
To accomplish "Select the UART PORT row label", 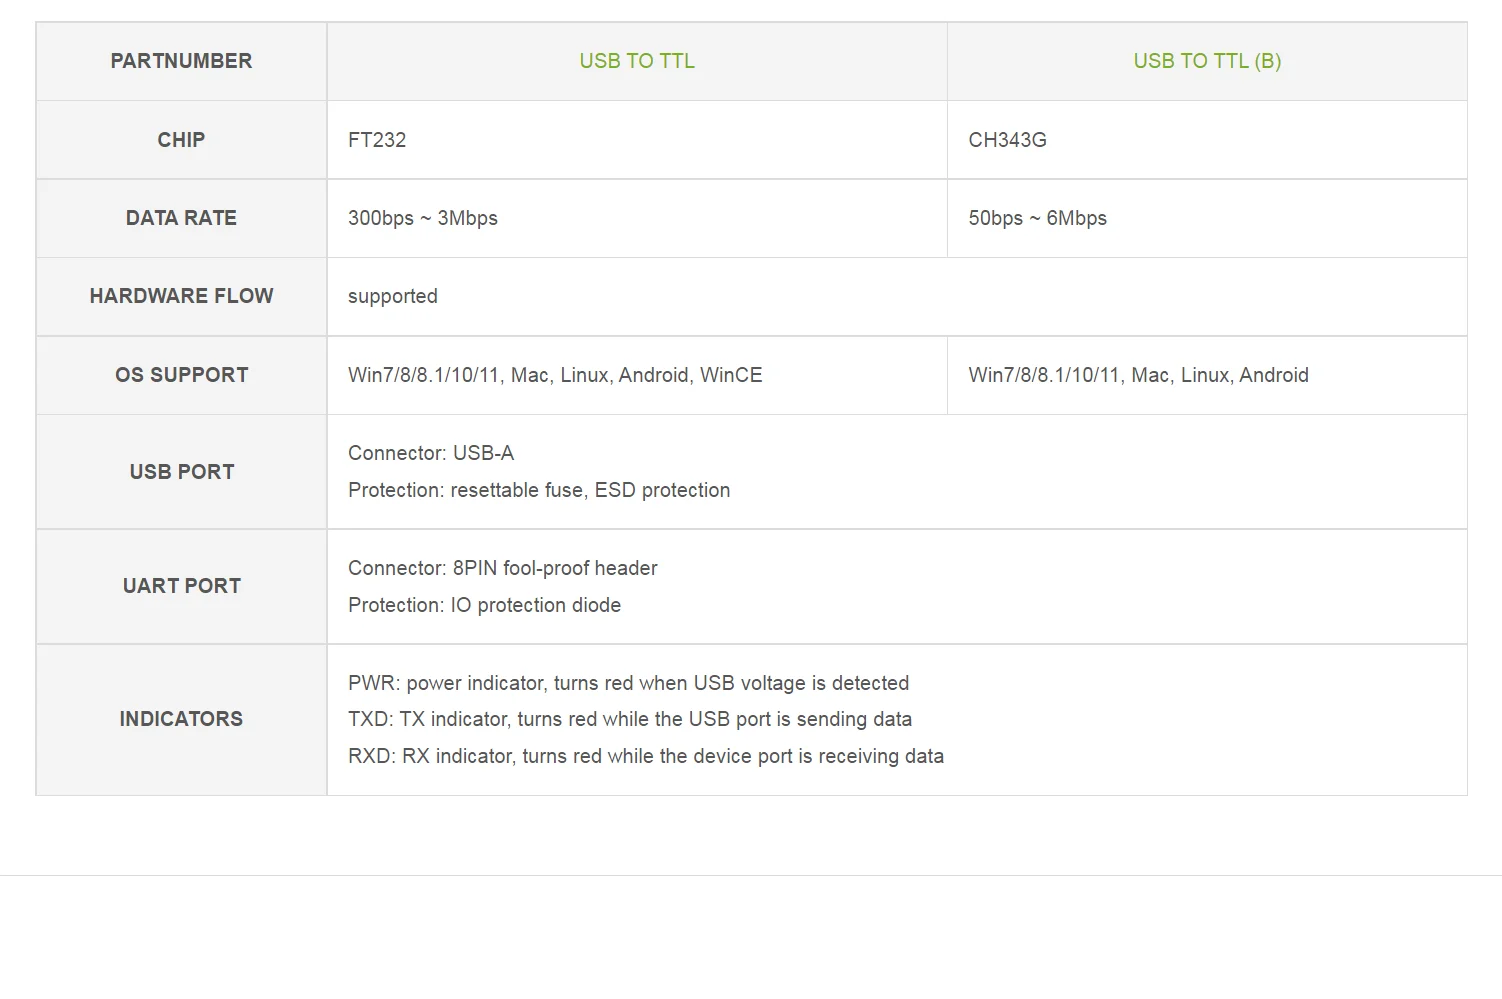I will (181, 586).
